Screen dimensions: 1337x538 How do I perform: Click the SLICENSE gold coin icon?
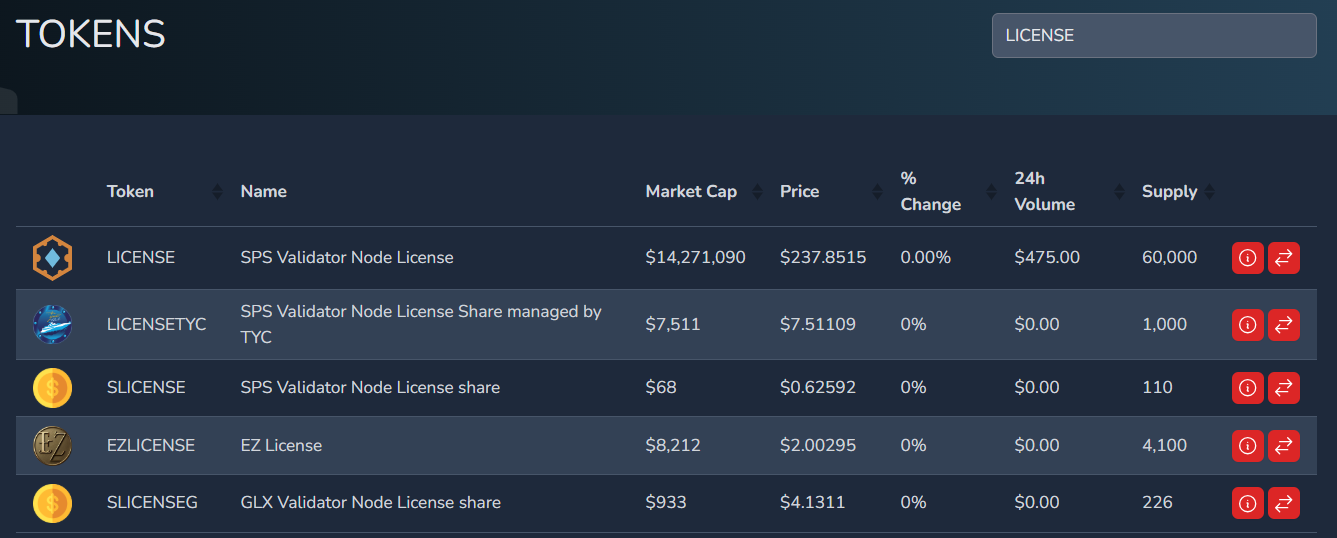(x=52, y=388)
